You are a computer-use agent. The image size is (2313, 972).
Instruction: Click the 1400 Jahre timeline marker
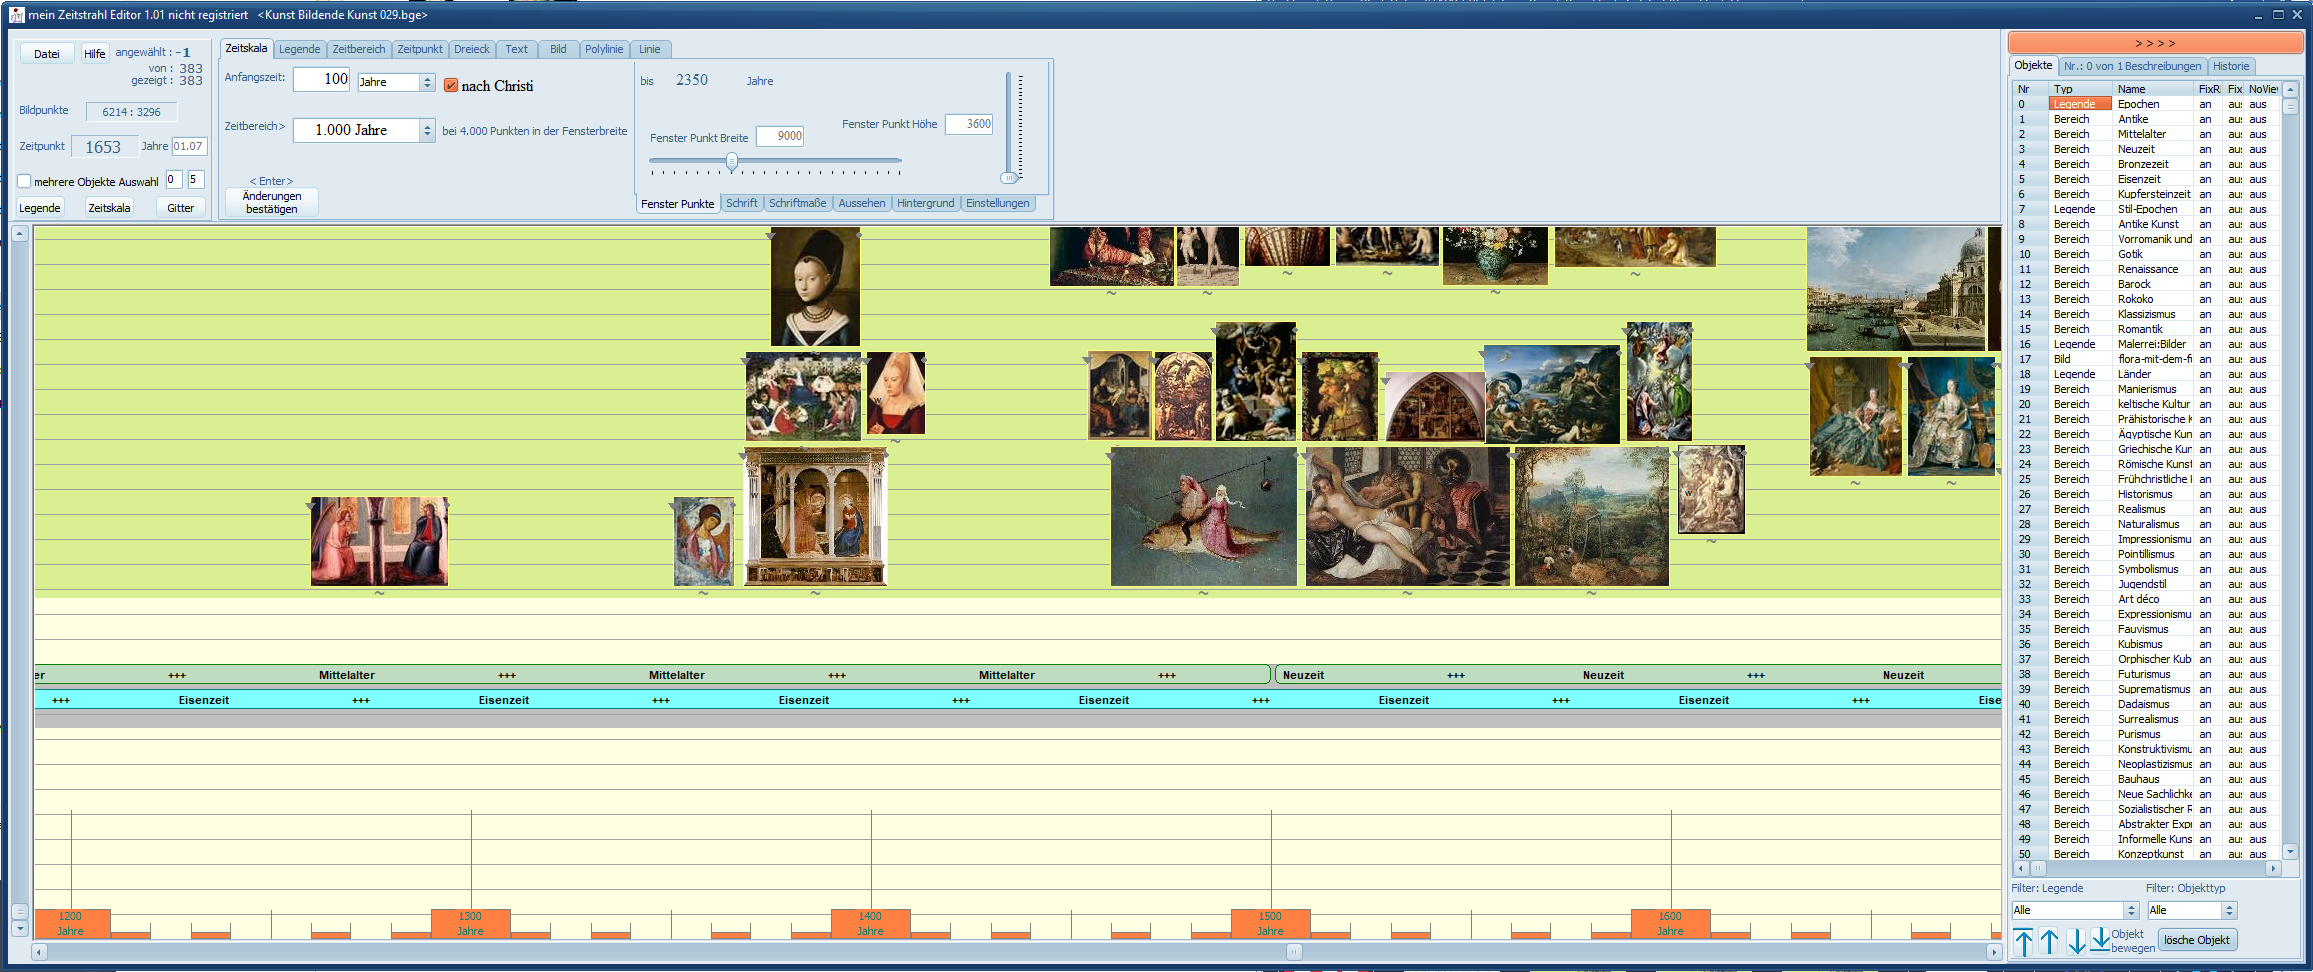pos(871,924)
